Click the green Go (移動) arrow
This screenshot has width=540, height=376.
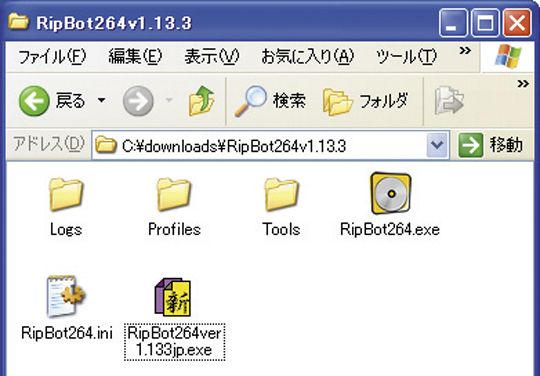pos(470,145)
